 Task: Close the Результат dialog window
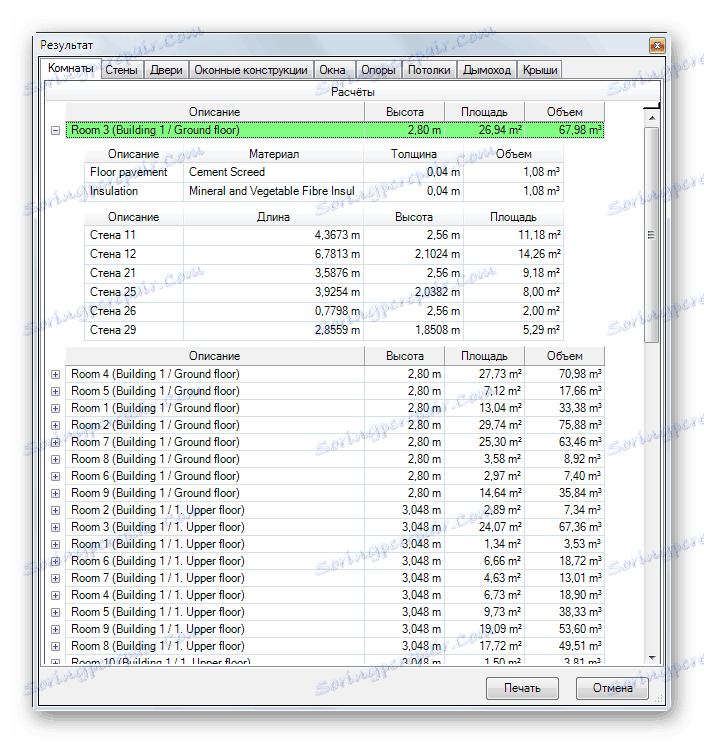tap(657, 46)
